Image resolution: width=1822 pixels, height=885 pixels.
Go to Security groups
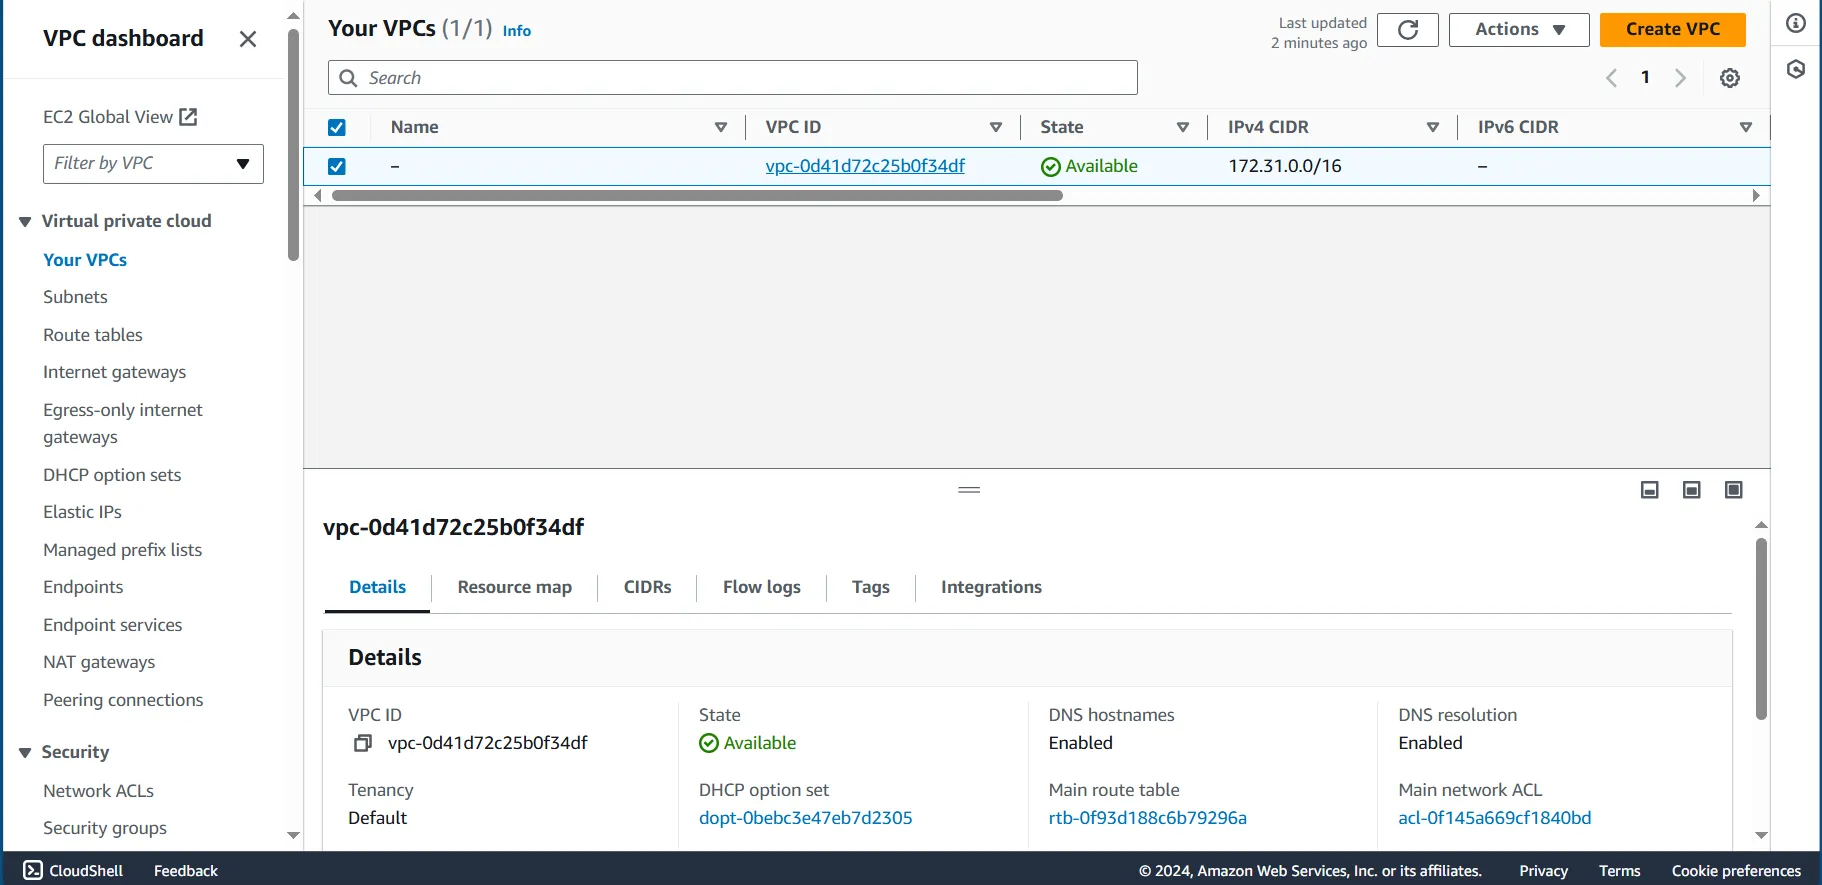[x=105, y=828]
